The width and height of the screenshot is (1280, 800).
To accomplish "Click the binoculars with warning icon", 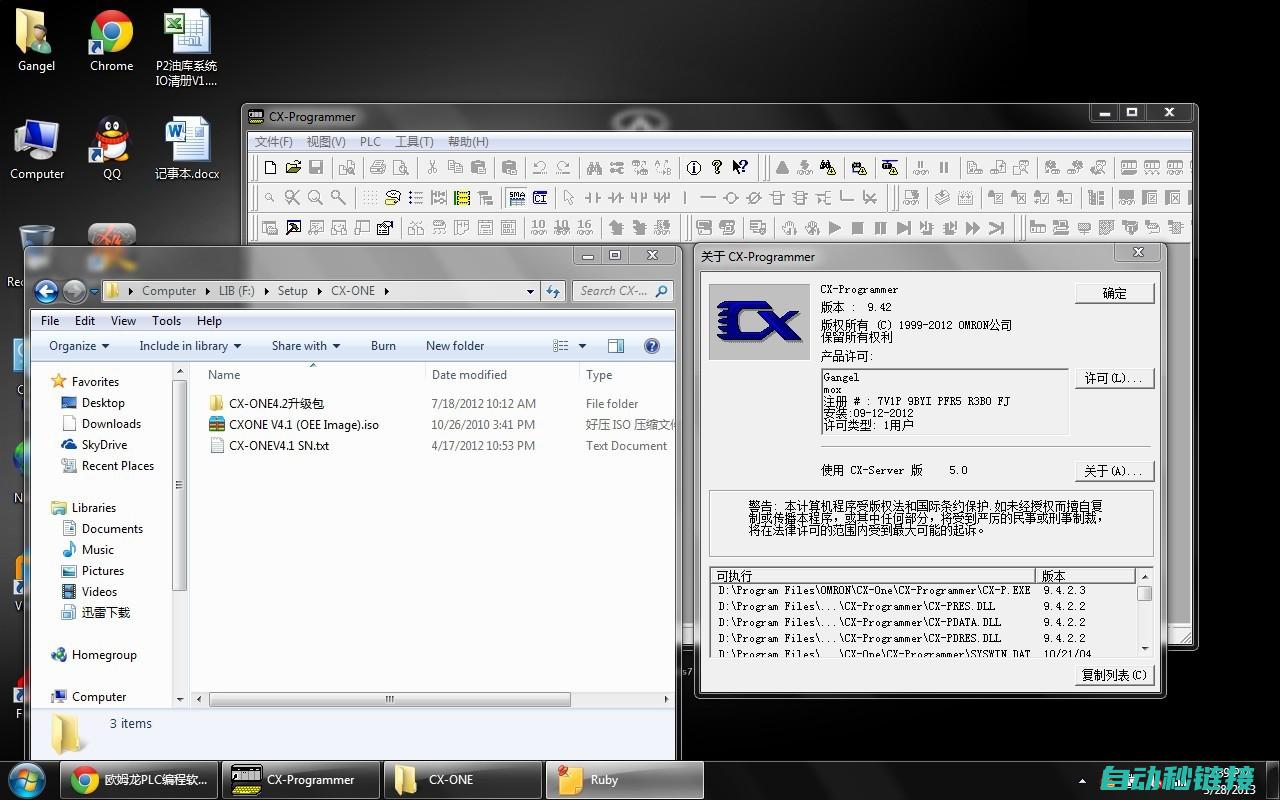I will [x=828, y=167].
